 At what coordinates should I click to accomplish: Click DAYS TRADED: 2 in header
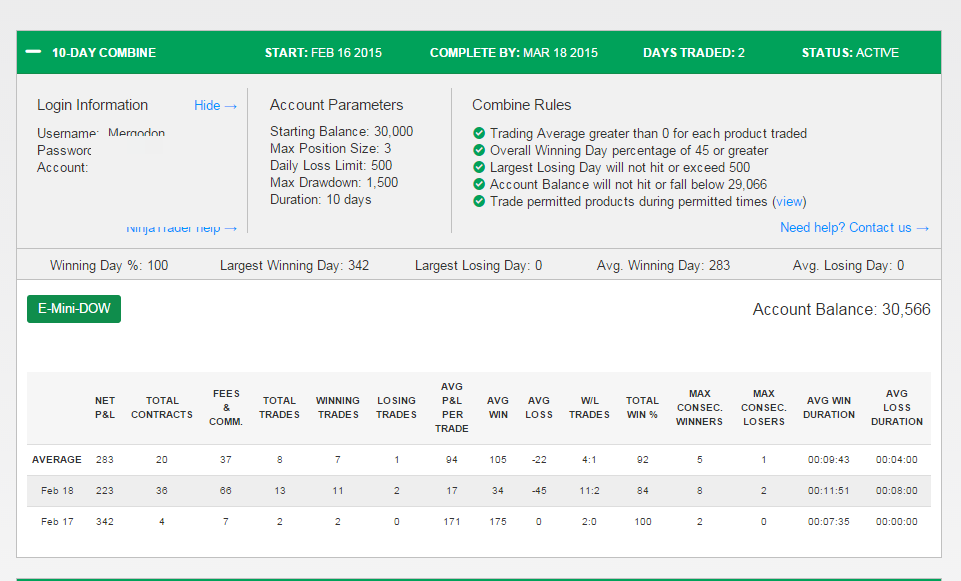click(x=694, y=53)
